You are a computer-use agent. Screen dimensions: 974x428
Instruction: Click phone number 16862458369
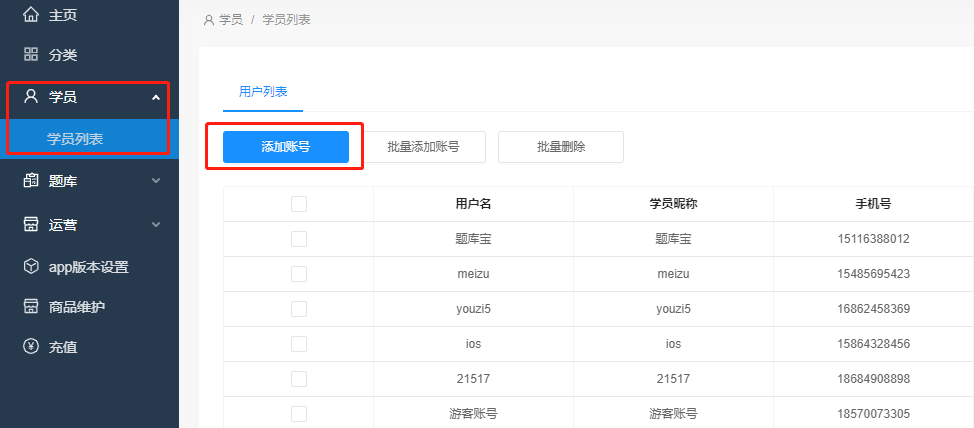(873, 309)
